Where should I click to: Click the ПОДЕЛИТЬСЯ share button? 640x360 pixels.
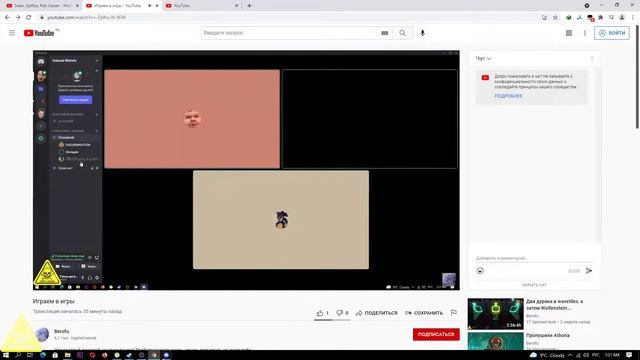(x=376, y=313)
